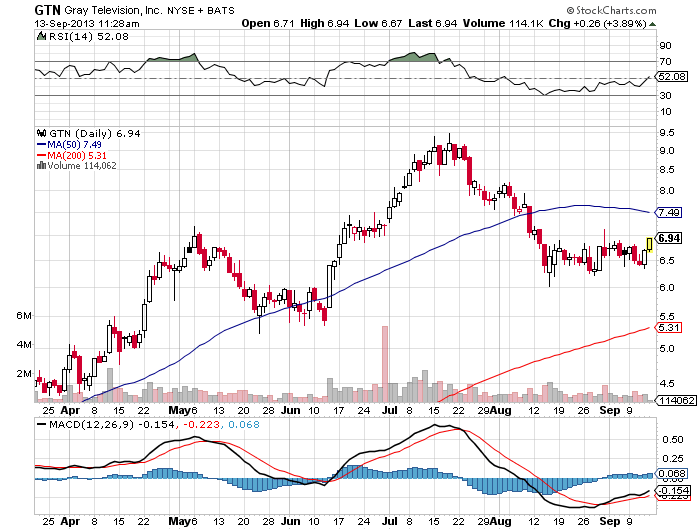700x530 pixels.
Task: Click the black MACD legend line marker
Action: pos(42,425)
